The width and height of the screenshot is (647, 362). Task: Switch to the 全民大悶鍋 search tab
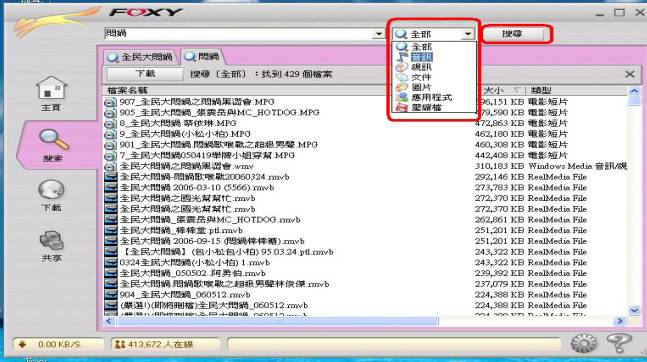[x=141, y=57]
